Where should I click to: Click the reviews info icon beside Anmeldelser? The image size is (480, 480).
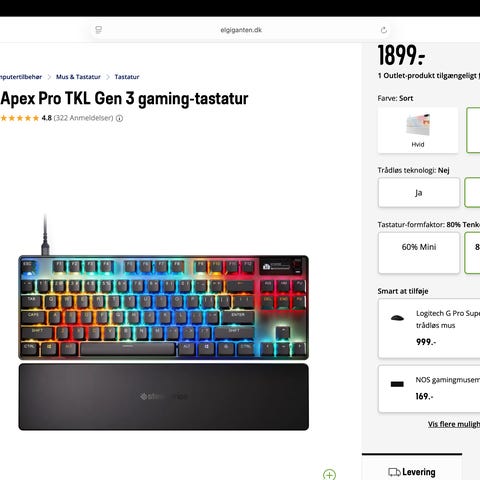coord(119,118)
